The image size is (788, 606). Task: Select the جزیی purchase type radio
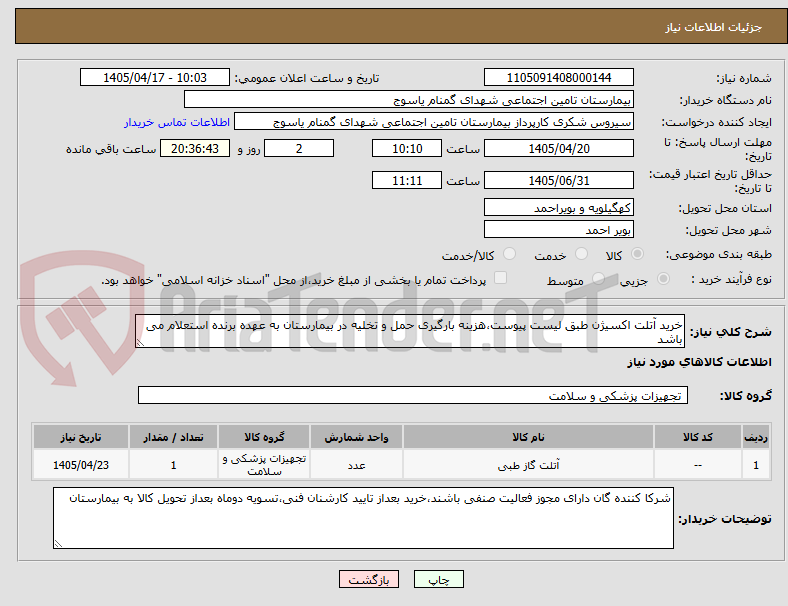663,278
